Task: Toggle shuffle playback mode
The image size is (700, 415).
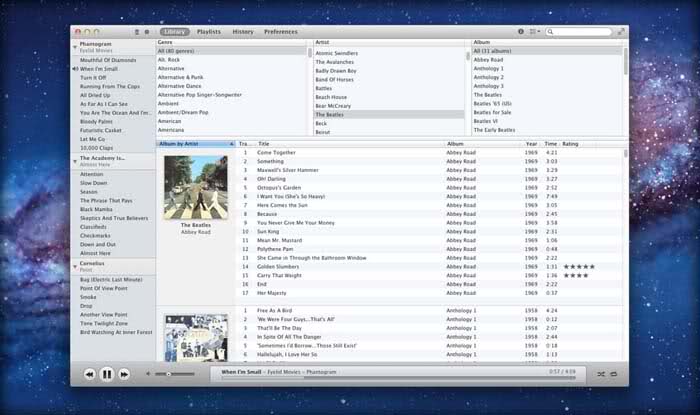Action: click(x=601, y=374)
